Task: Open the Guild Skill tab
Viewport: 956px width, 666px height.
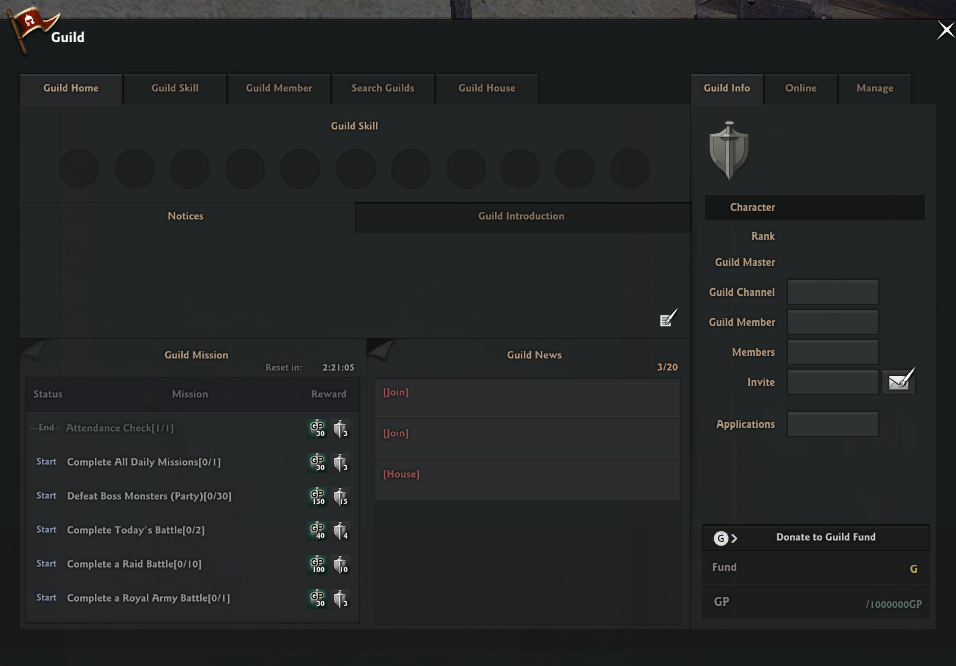Action: [x=175, y=88]
